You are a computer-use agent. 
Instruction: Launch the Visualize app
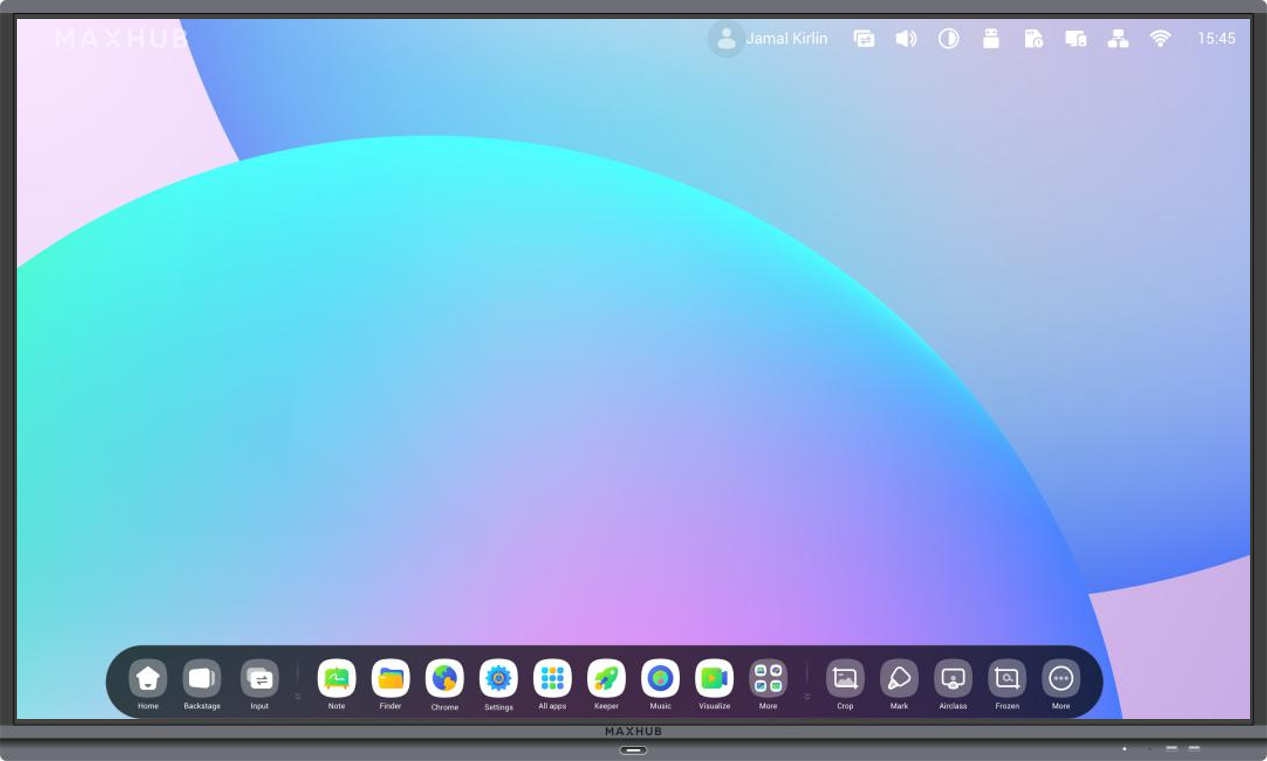click(x=714, y=678)
